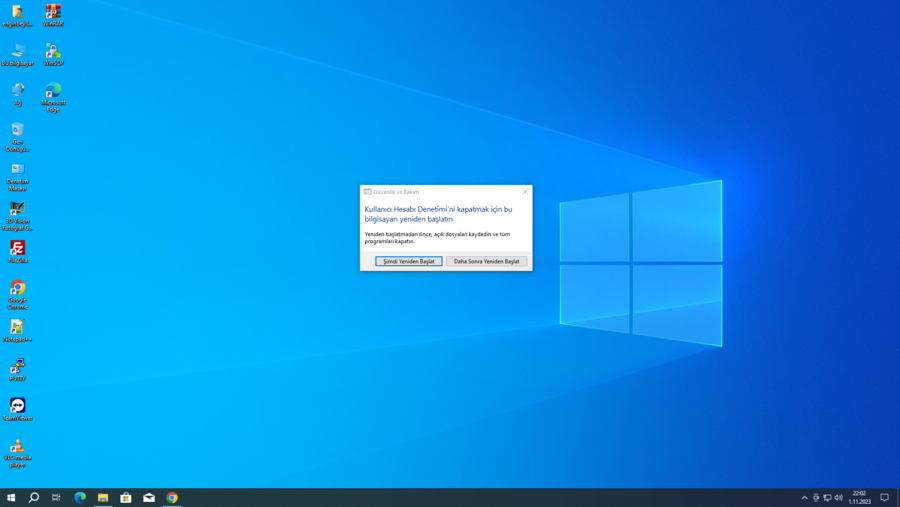900x507 pixels.
Task: Open WinRAR desktop icon
Action: [53, 16]
